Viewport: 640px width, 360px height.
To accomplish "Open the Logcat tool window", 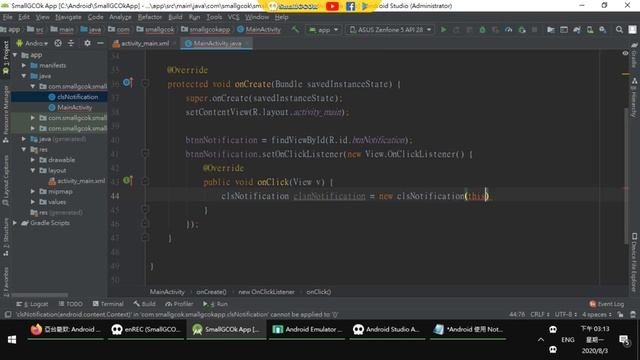I will pyautogui.click(x=32, y=304).
